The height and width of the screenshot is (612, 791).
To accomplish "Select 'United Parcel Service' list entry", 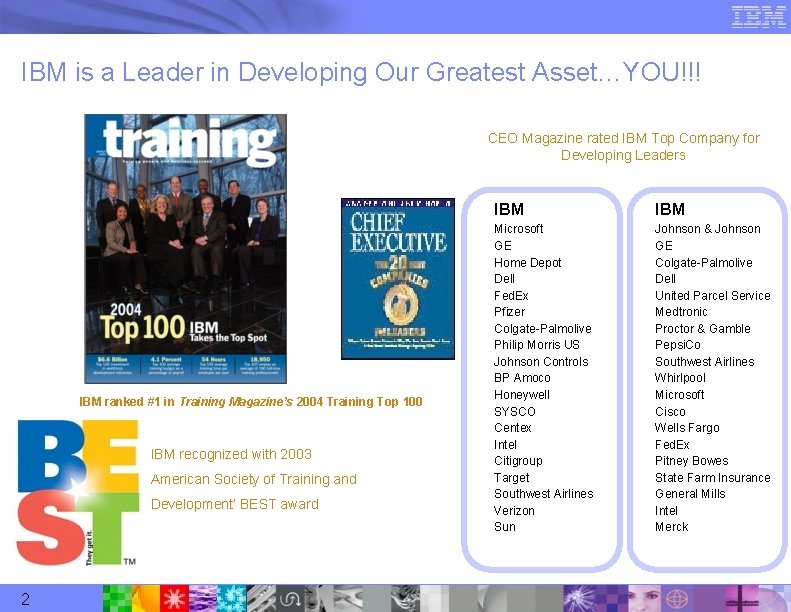I will 712,295.
